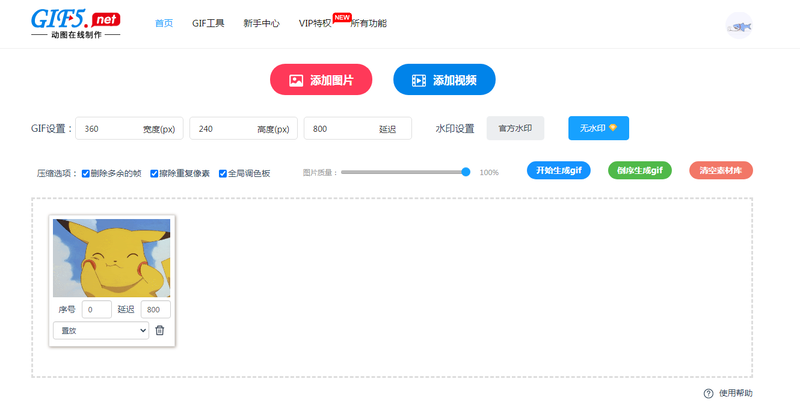Click 开始生成gif button

pos(559,170)
